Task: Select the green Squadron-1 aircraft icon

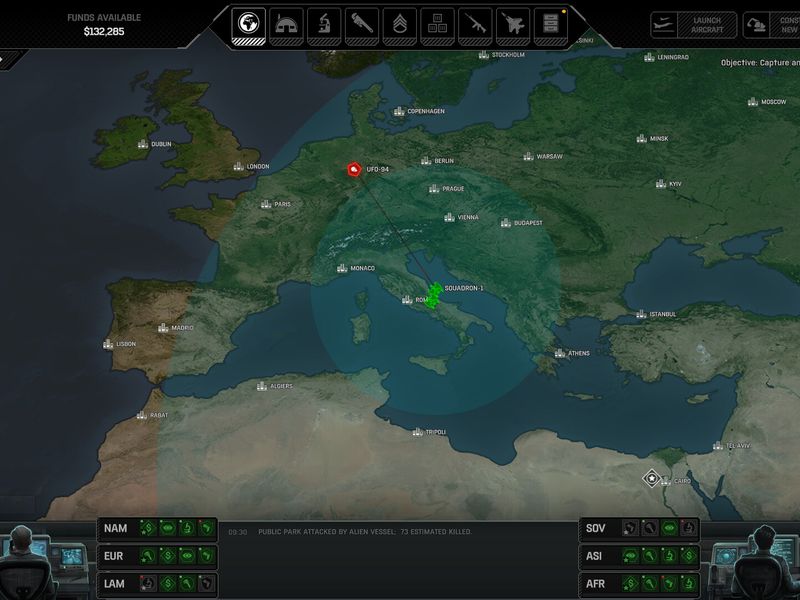Action: tap(434, 296)
